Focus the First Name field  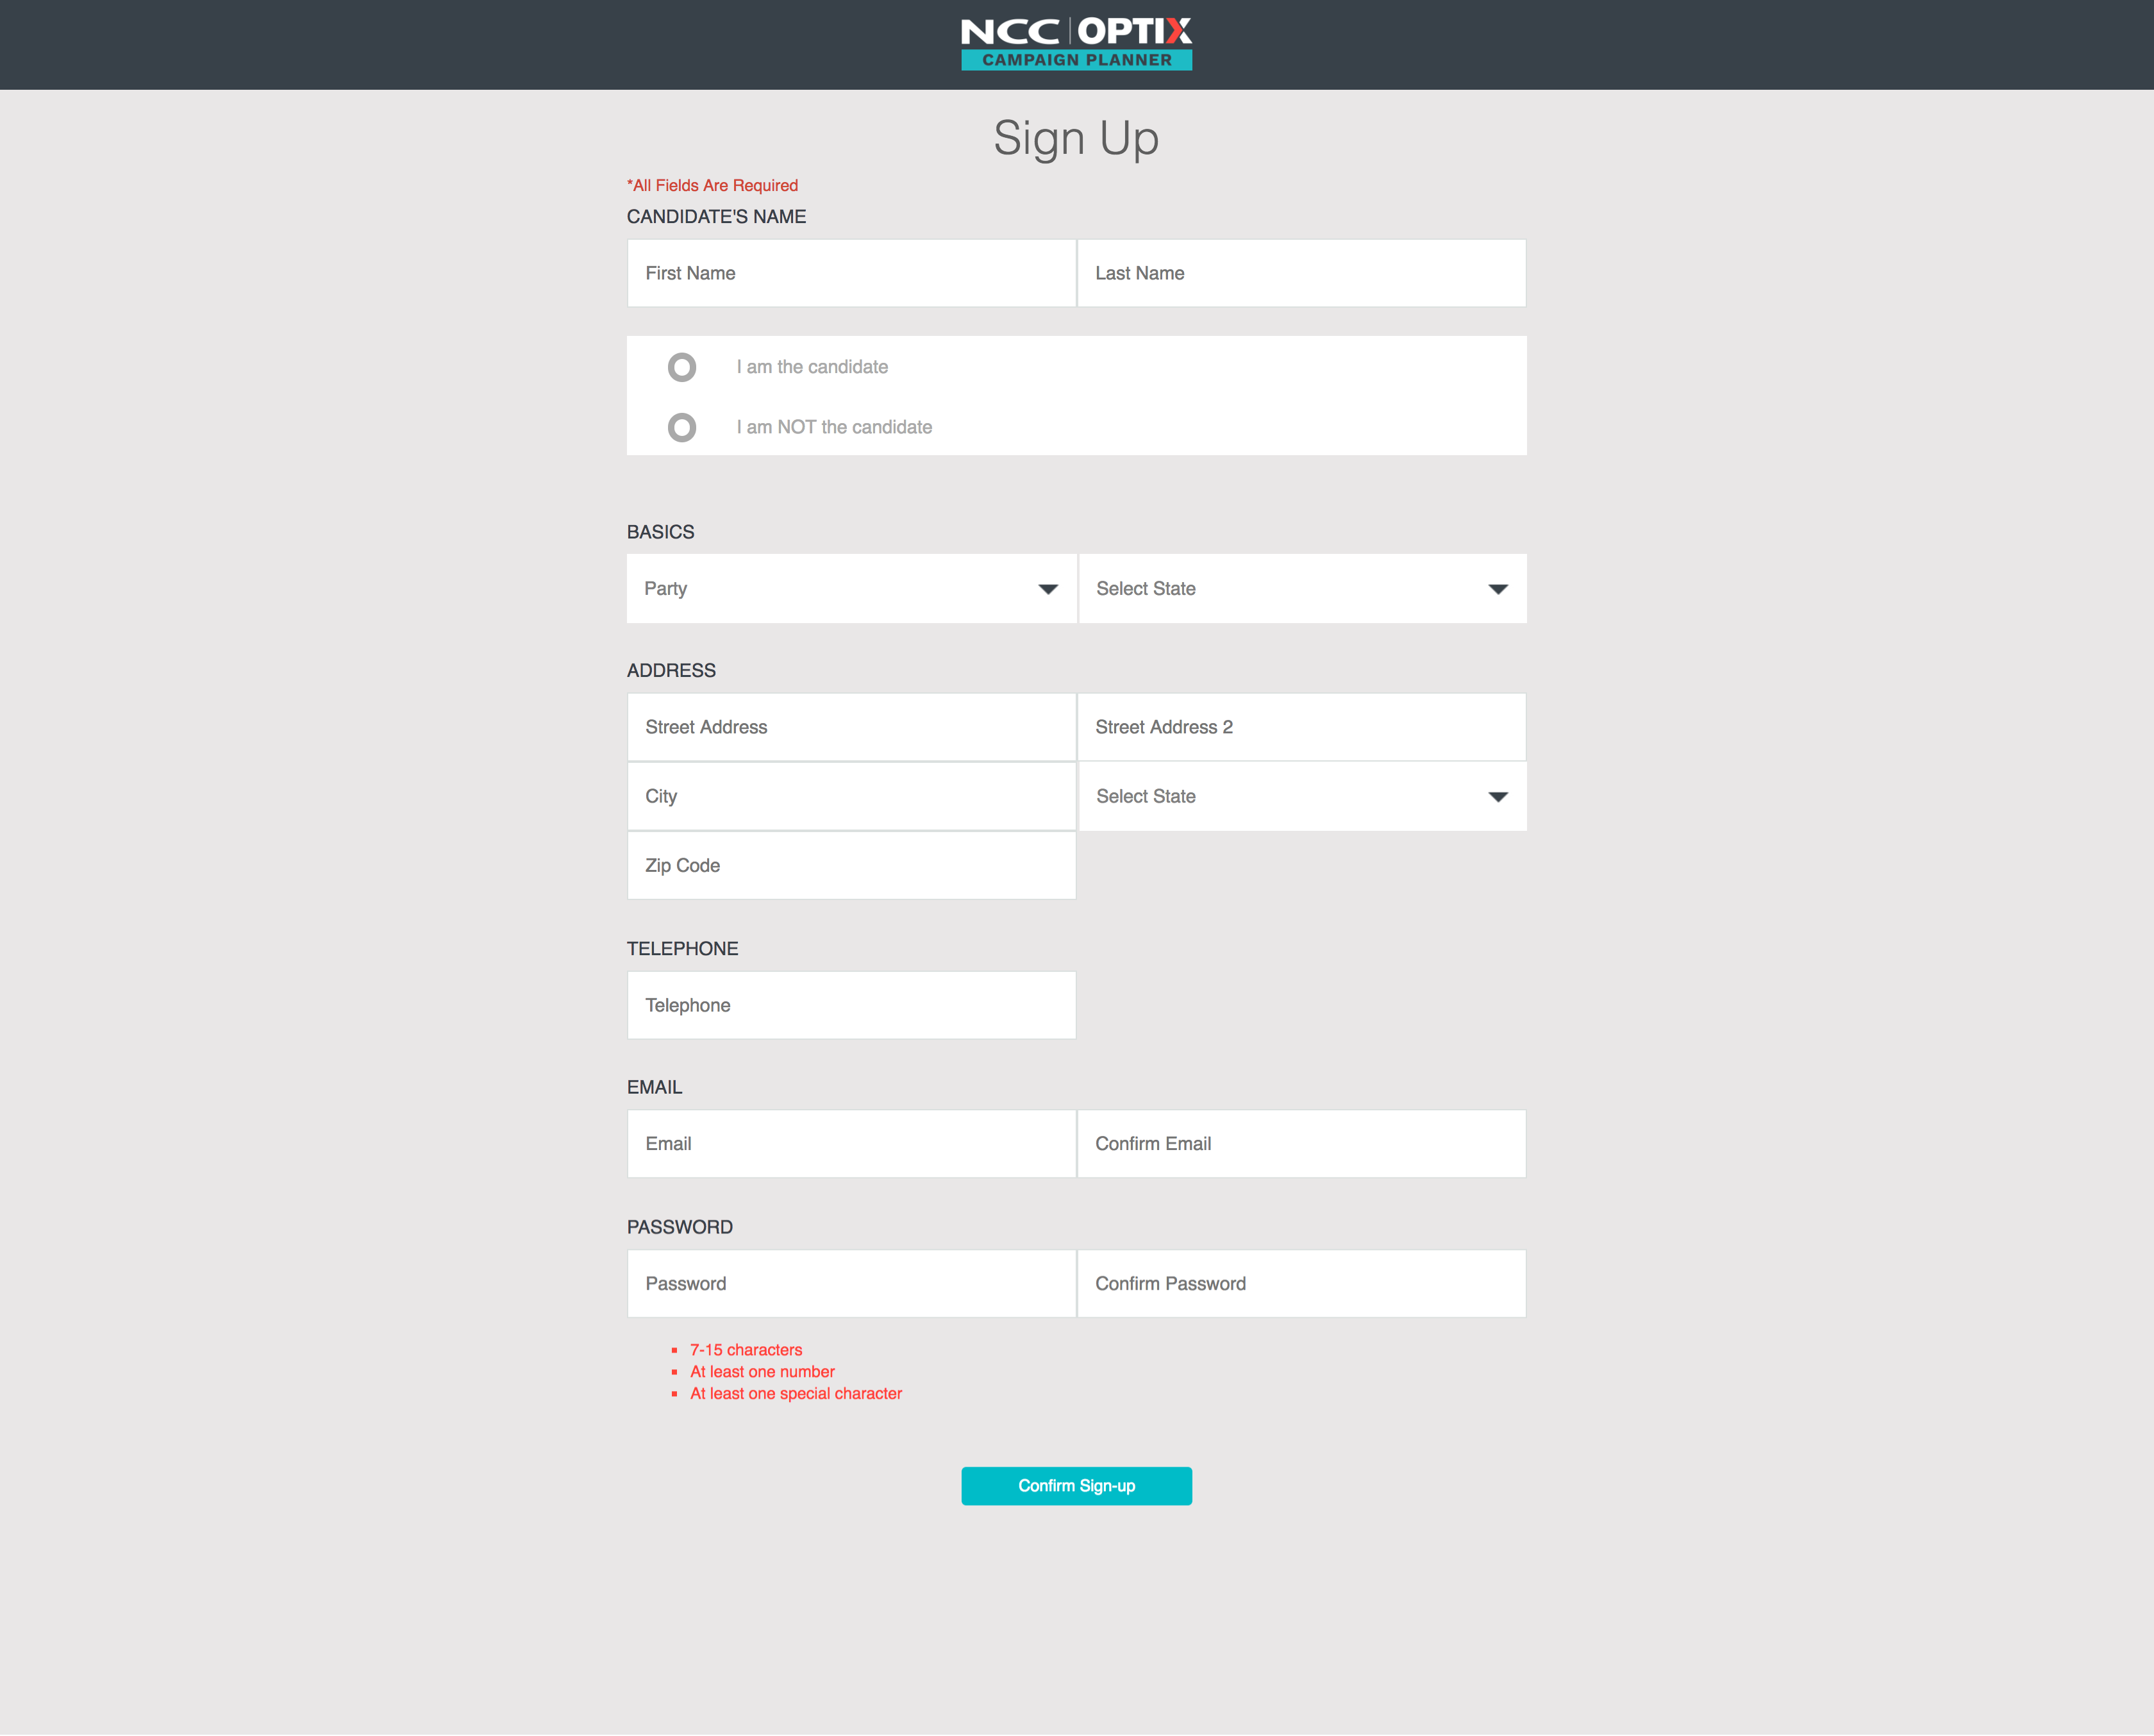[851, 273]
